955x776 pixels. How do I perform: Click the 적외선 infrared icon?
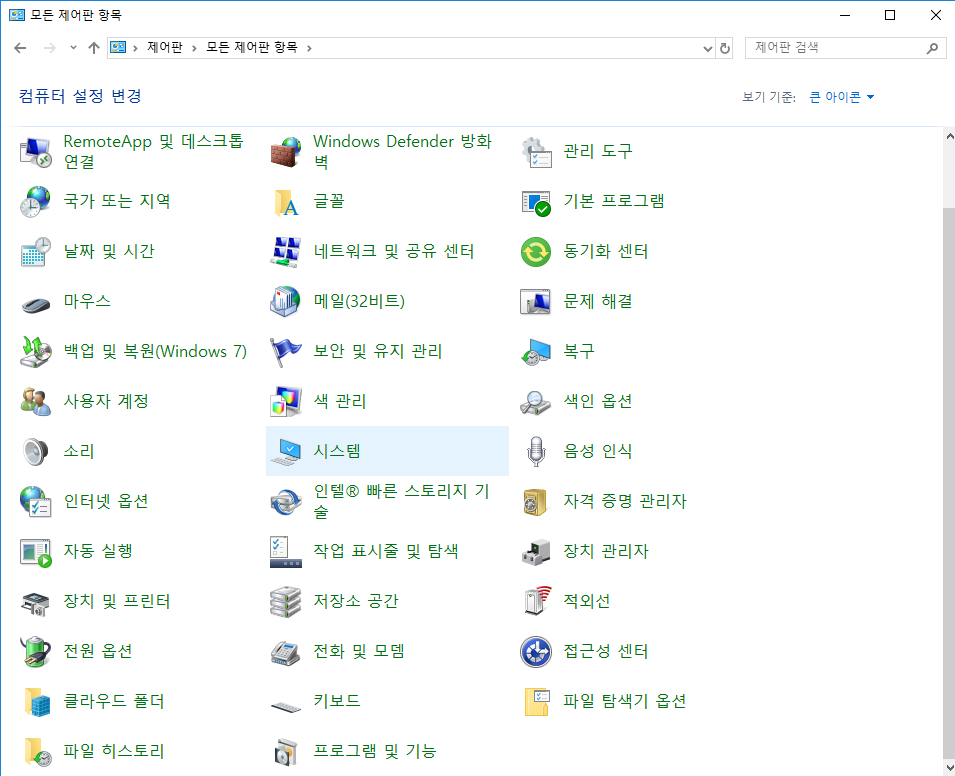pos(536,601)
